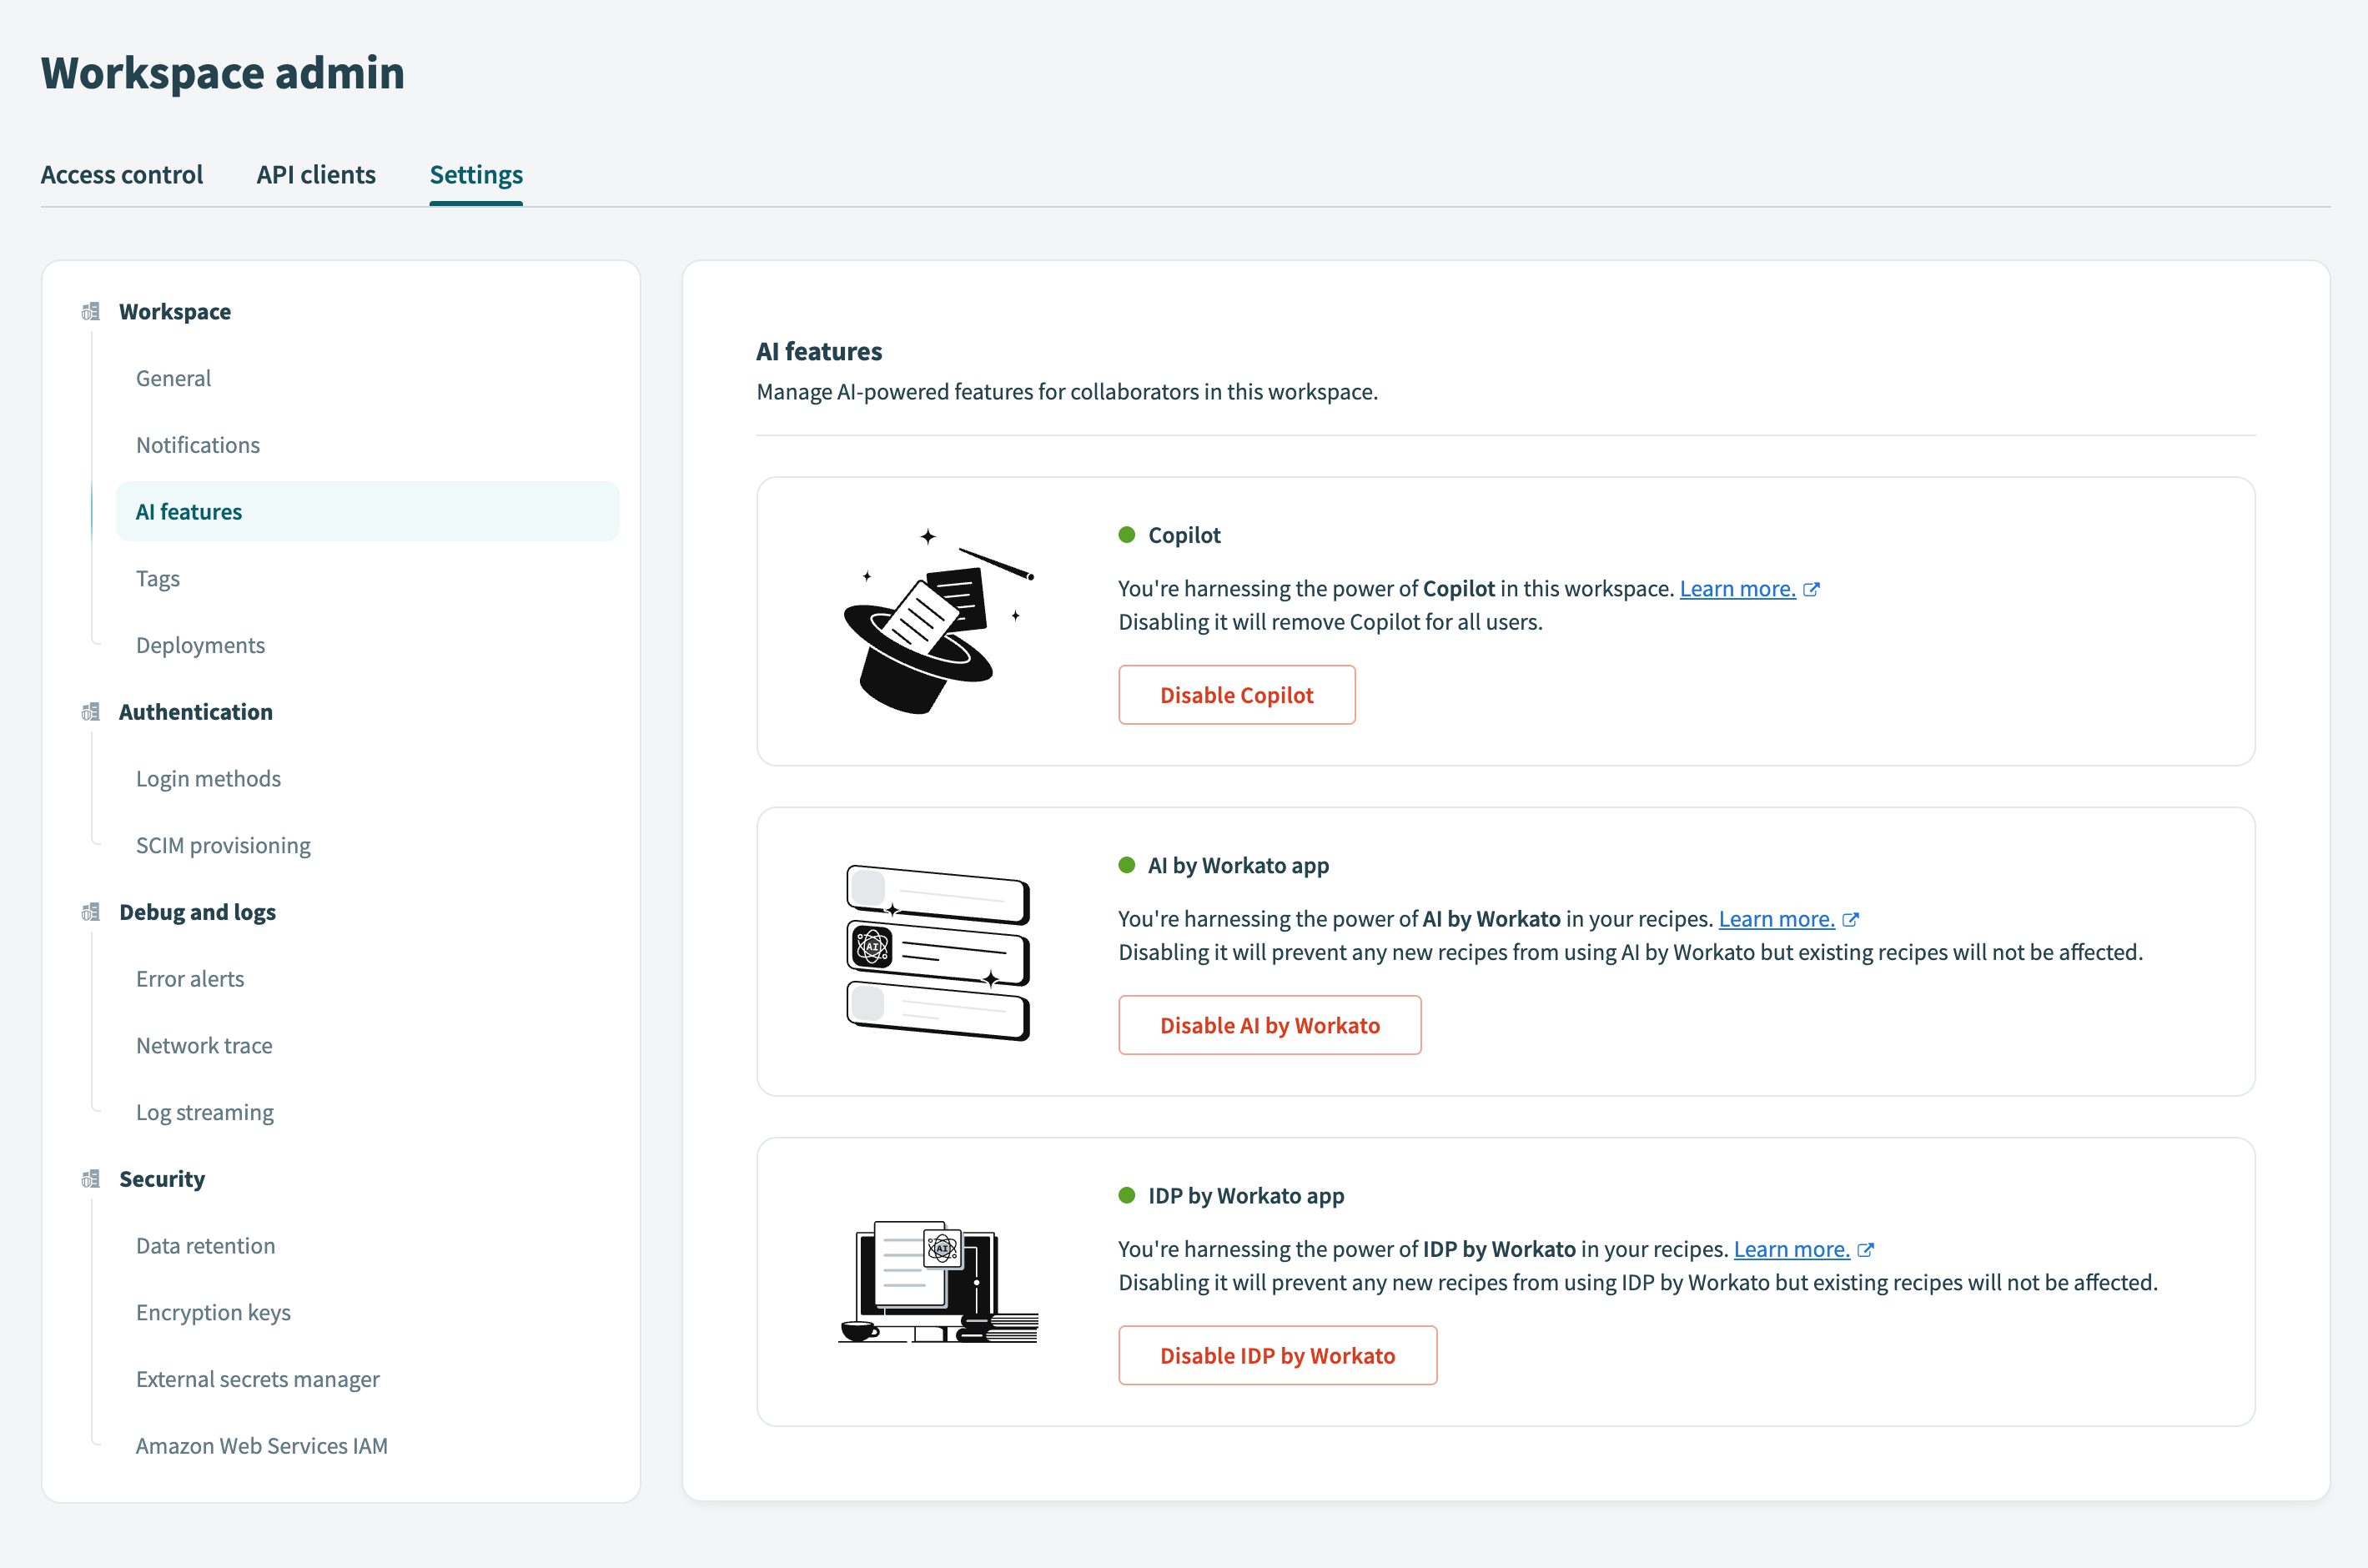This screenshot has height=1568, width=2368.
Task: Click the Security section icon
Action: pyautogui.click(x=90, y=1179)
